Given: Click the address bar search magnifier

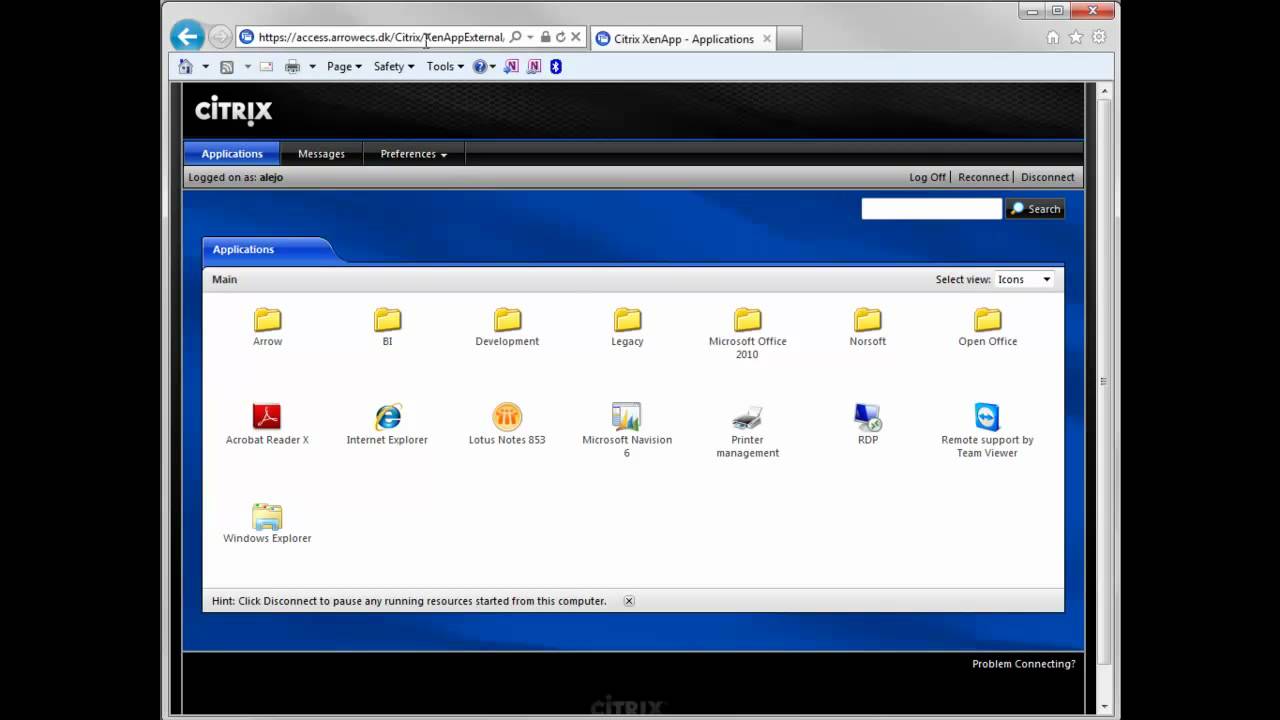Looking at the screenshot, I should [x=516, y=37].
